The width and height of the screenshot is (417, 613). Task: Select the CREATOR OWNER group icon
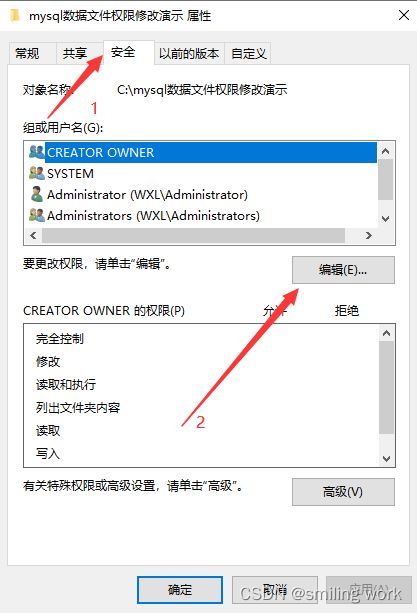(37, 152)
